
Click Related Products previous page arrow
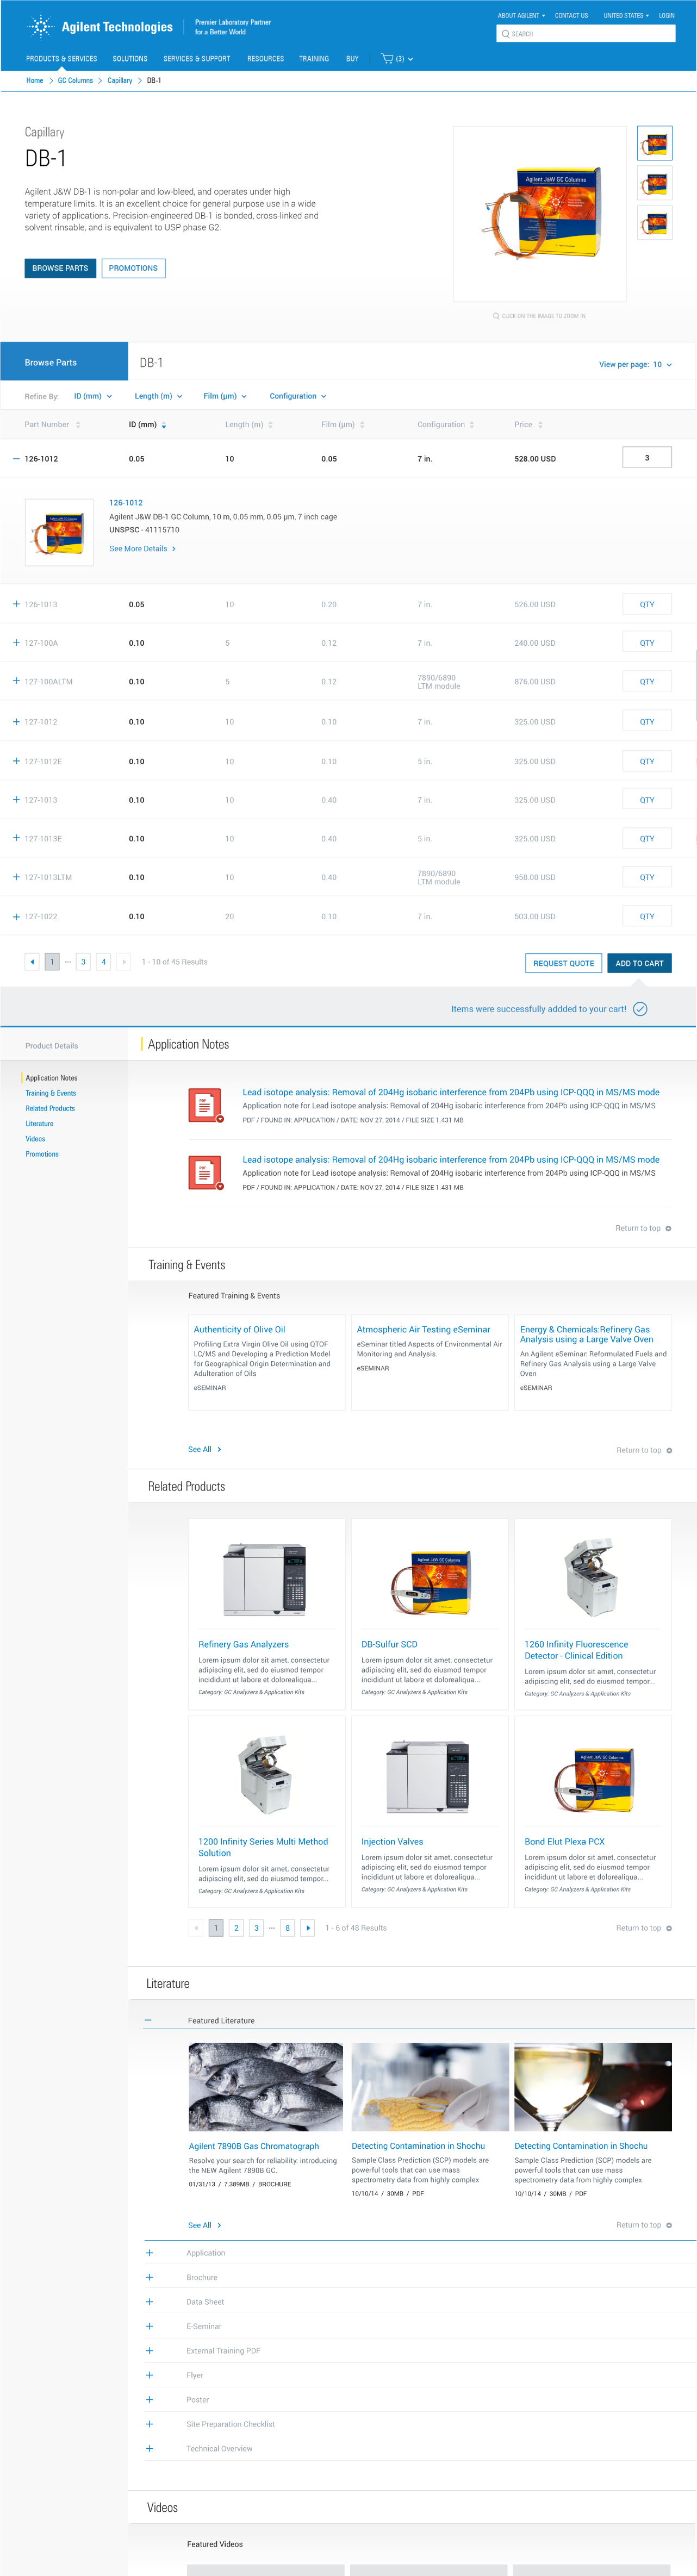point(196,1928)
